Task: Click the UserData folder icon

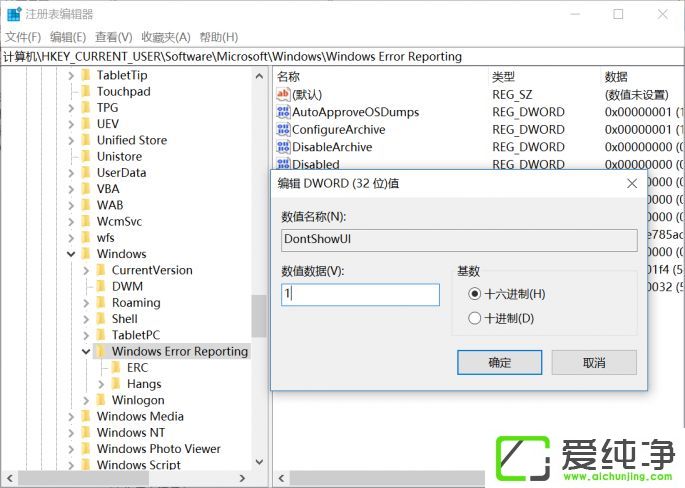Action: pos(86,173)
